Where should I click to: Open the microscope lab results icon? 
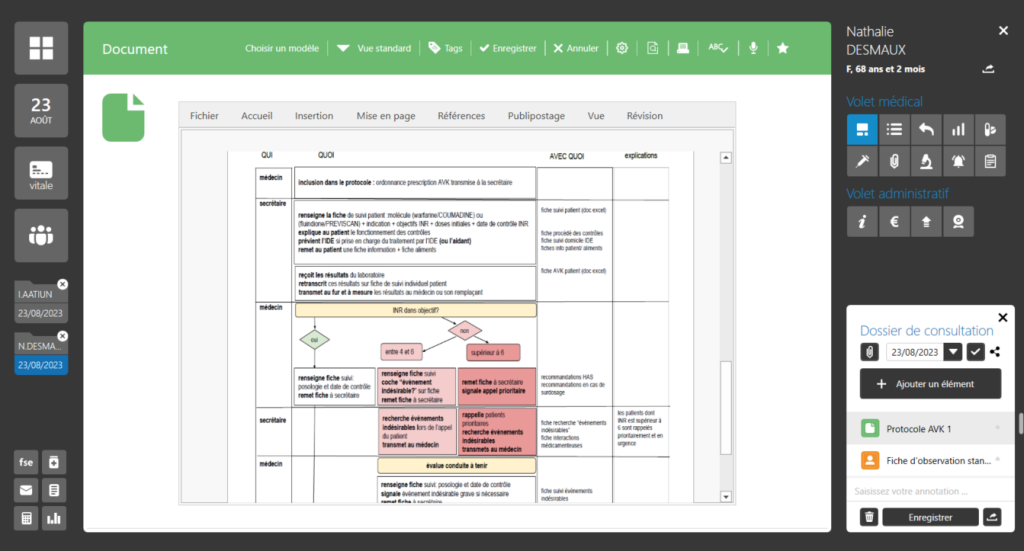[927, 161]
